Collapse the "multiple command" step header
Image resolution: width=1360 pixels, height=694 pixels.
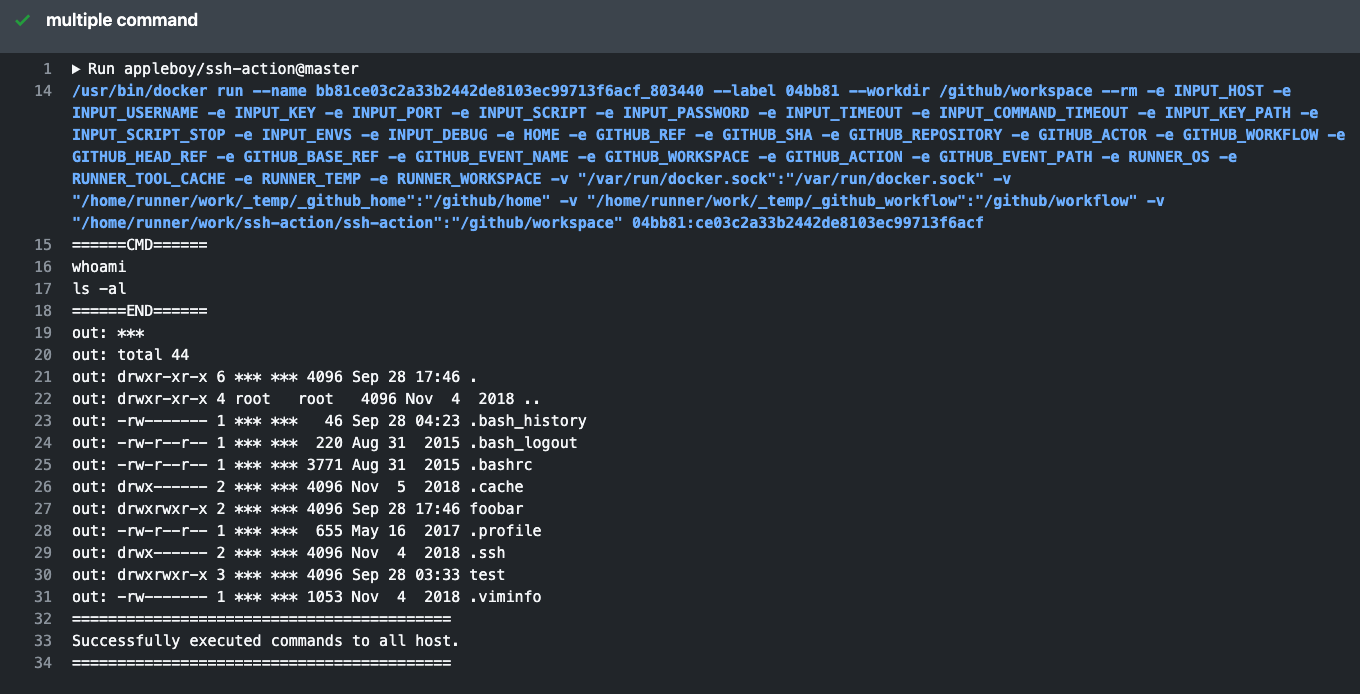click(x=122, y=20)
